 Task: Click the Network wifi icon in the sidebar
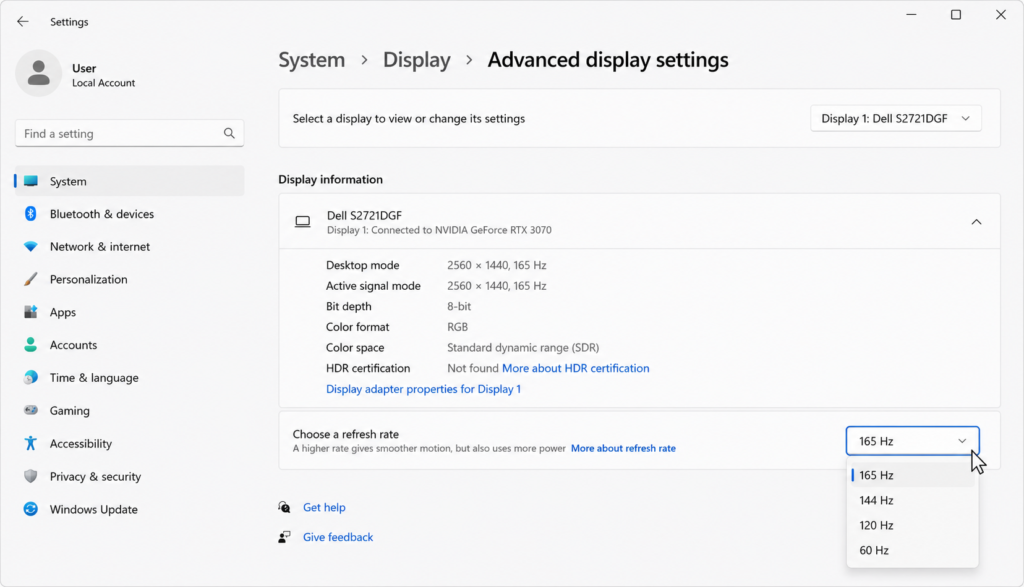coord(31,247)
